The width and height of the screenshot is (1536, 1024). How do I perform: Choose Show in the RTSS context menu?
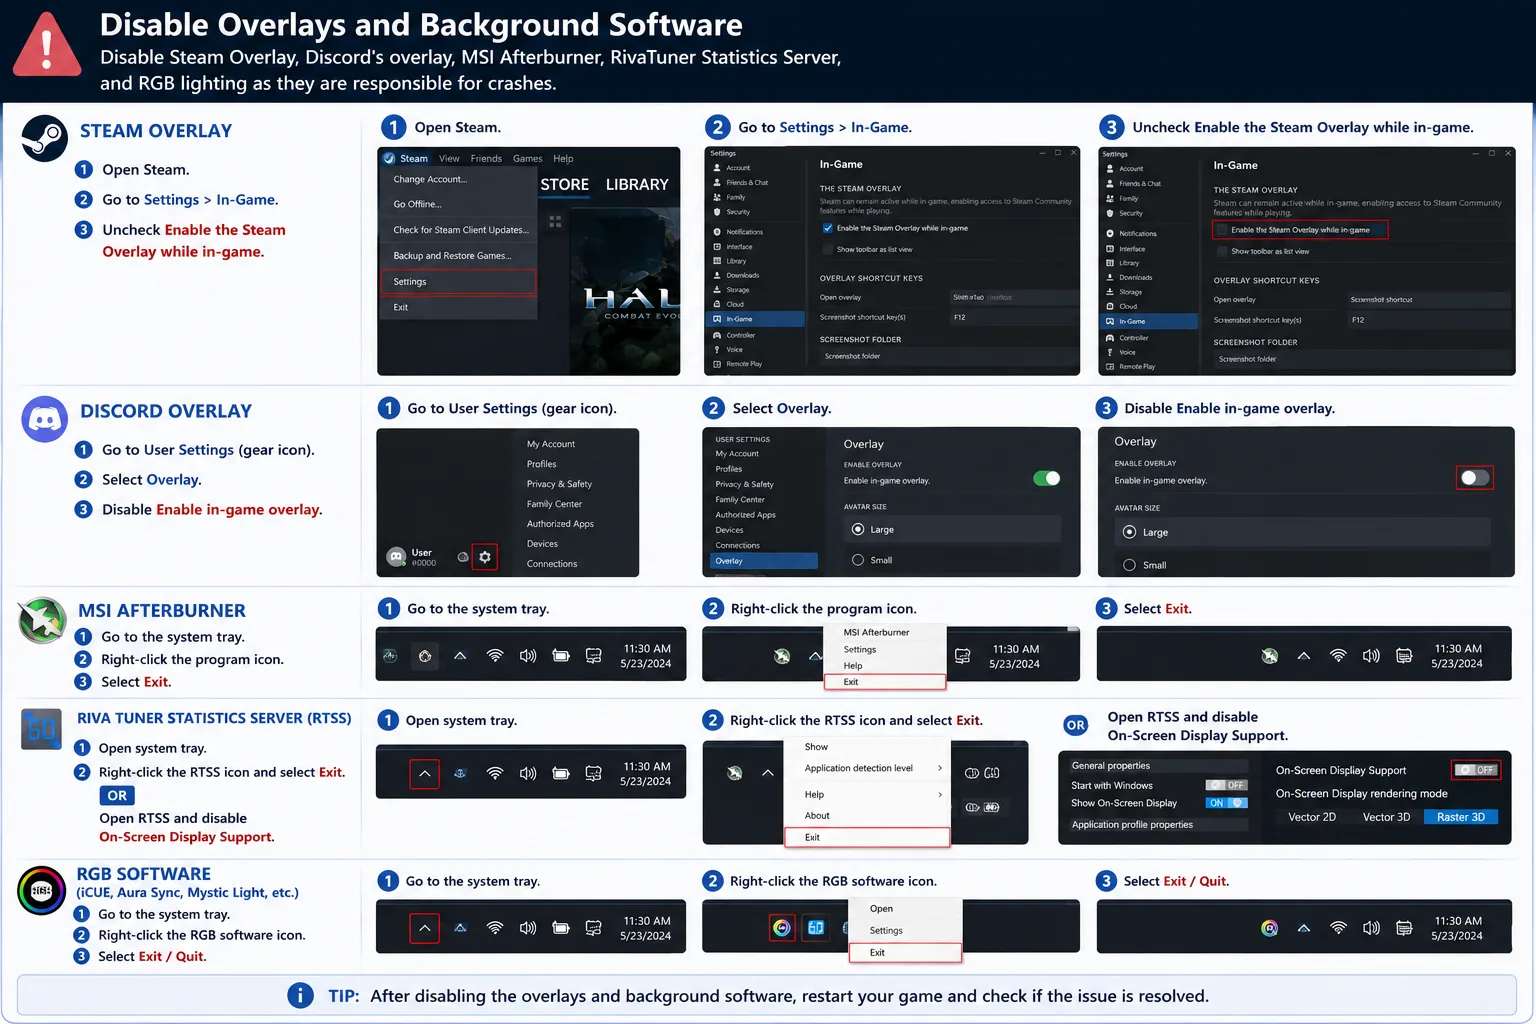[x=866, y=747]
